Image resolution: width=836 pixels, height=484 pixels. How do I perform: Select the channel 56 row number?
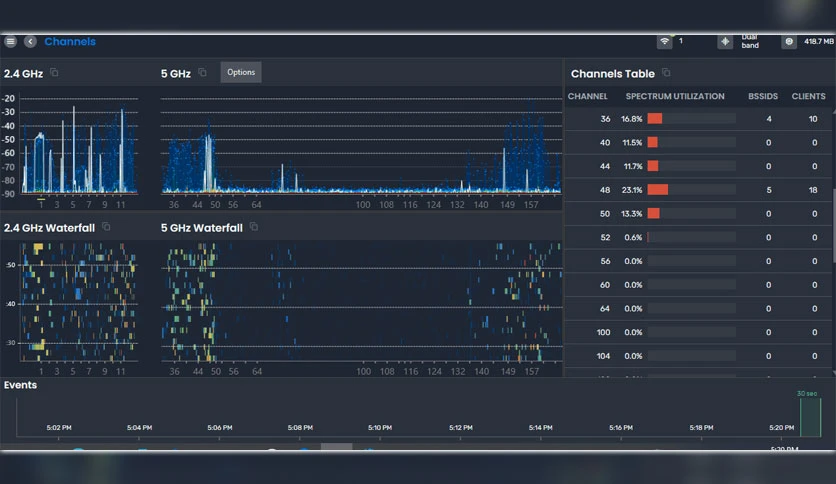coord(605,261)
